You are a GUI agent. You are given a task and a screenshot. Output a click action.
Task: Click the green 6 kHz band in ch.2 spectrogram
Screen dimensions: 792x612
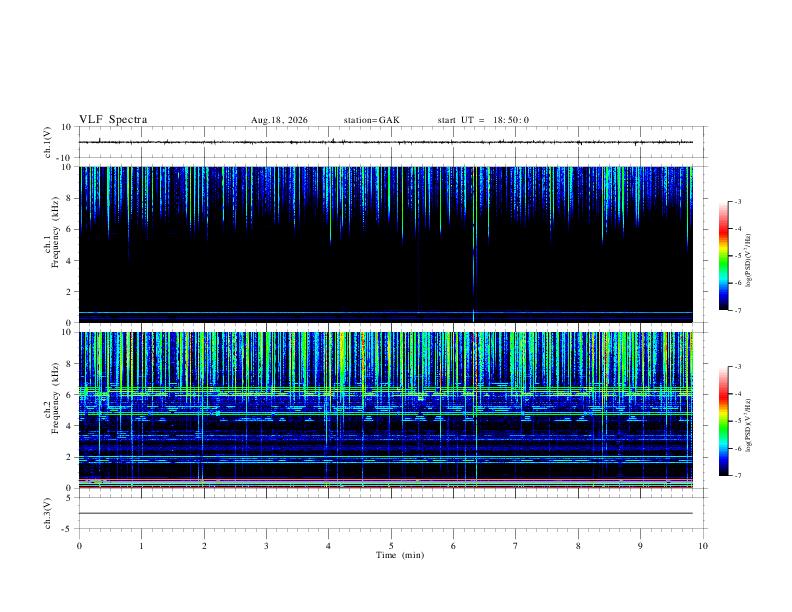pyautogui.click(x=386, y=391)
